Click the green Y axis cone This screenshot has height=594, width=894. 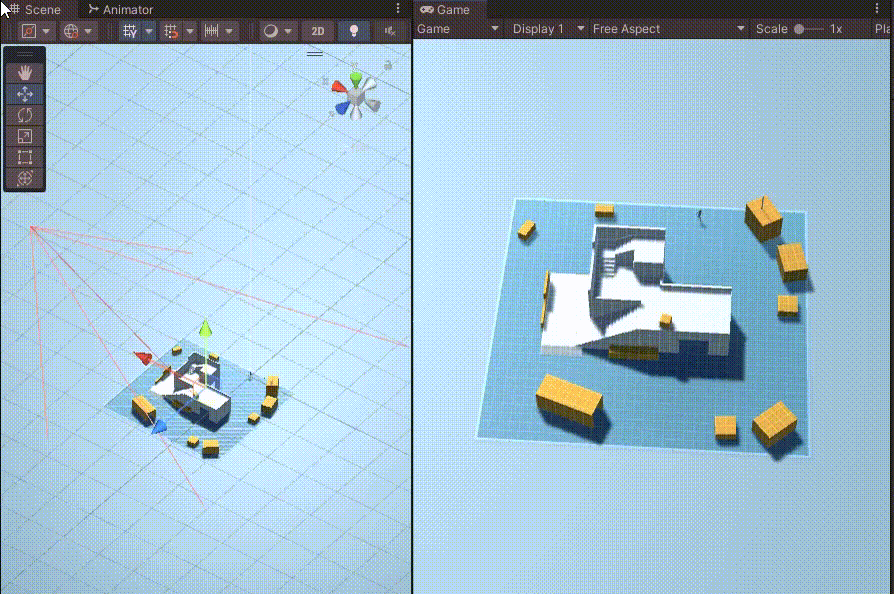356,79
